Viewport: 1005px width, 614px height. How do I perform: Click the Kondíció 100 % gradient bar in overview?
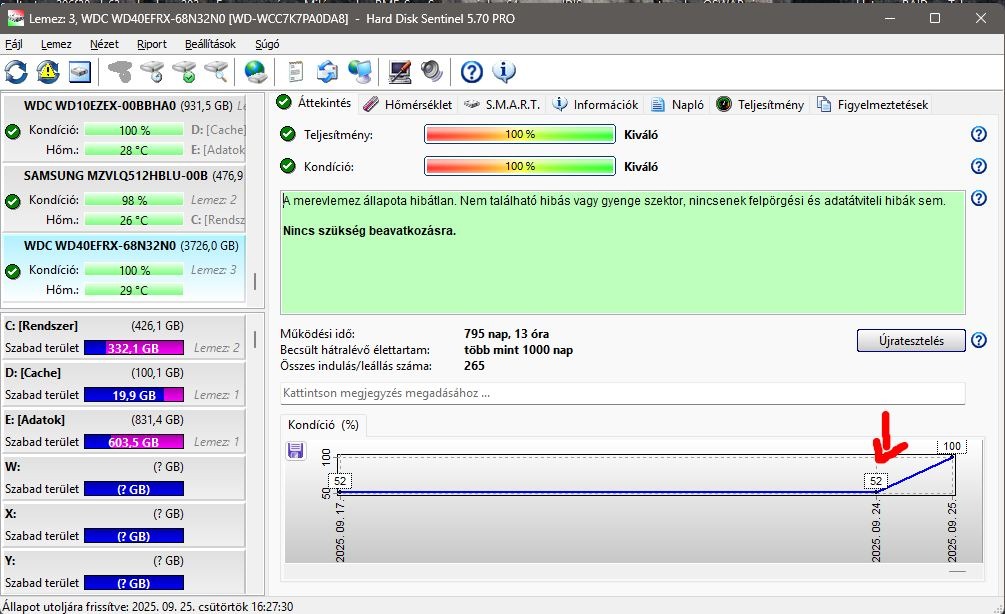520,166
